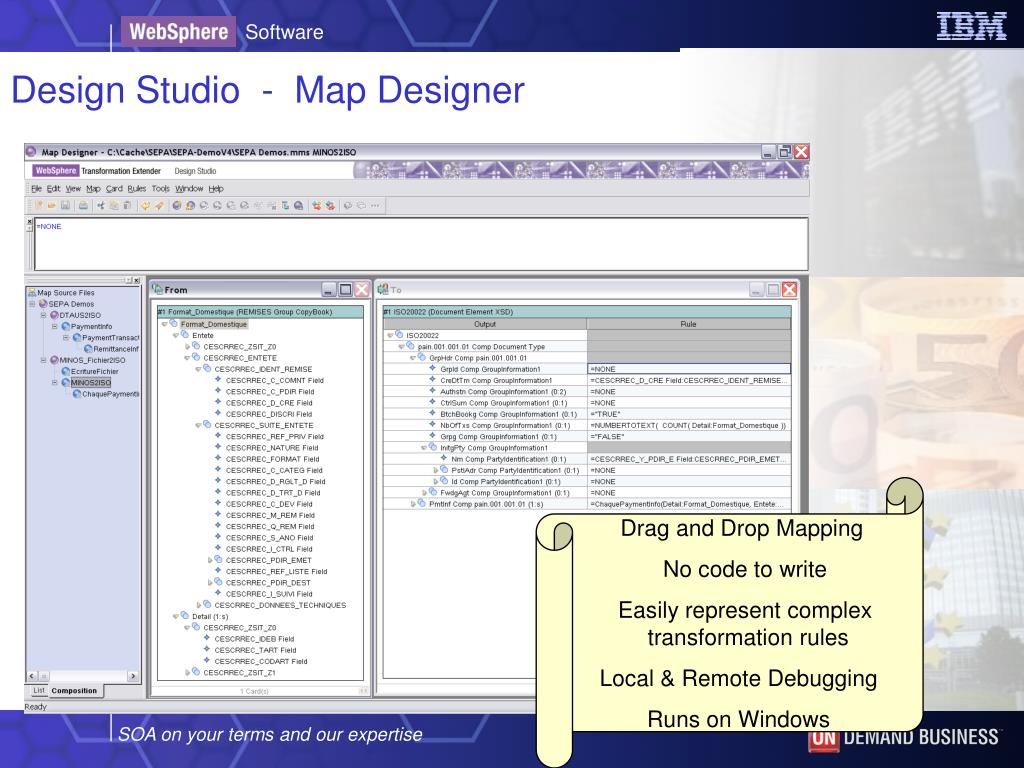Open the Tools menu
The width and height of the screenshot is (1024, 768).
161,189
